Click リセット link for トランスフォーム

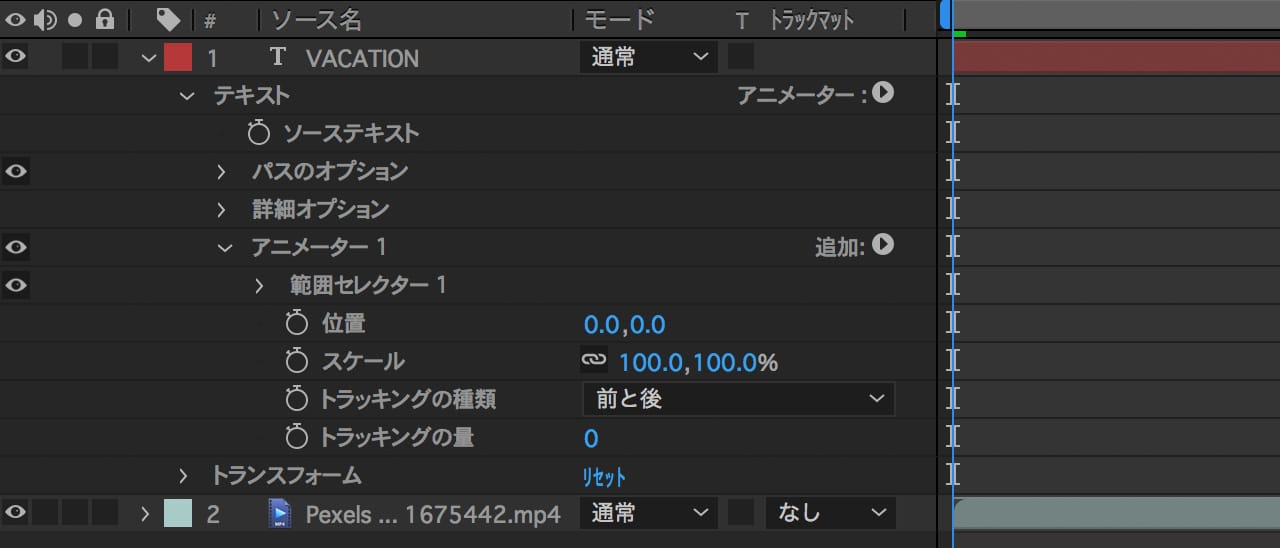604,477
